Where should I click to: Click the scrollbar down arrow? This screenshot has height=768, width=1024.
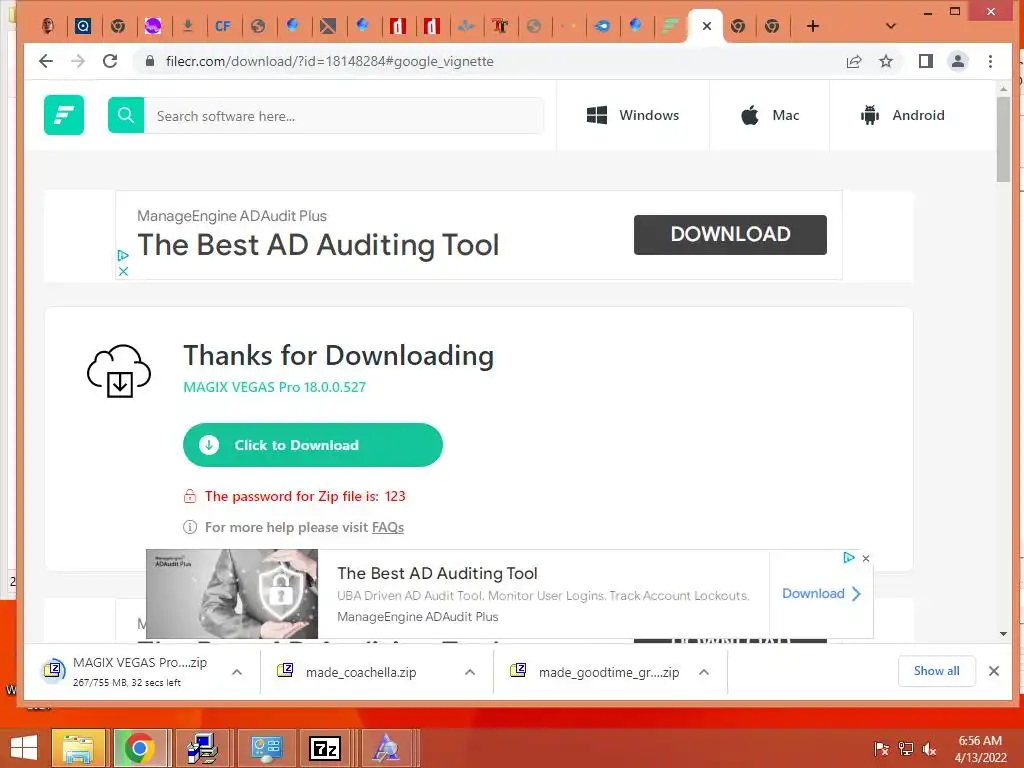1003,633
